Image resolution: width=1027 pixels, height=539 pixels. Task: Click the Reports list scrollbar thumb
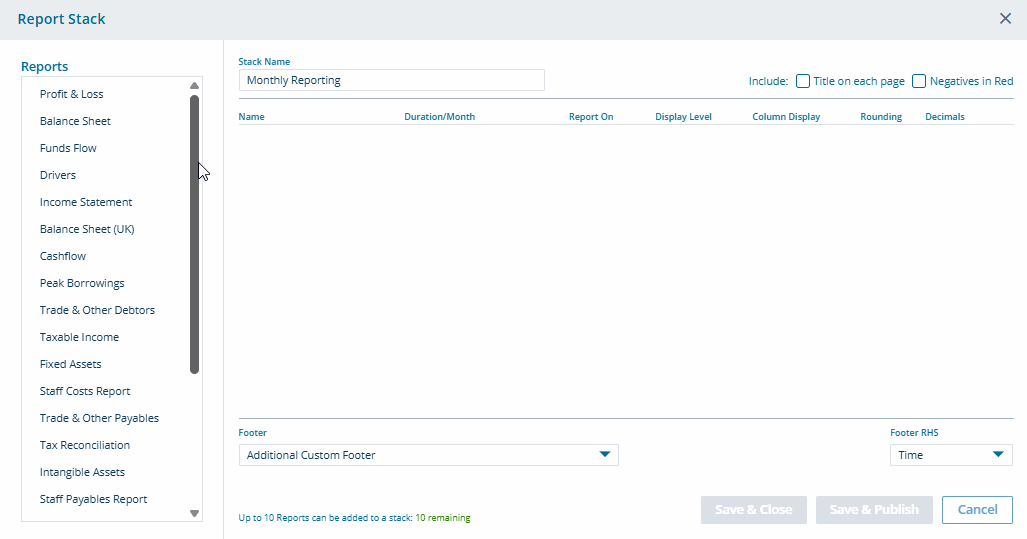click(x=194, y=234)
